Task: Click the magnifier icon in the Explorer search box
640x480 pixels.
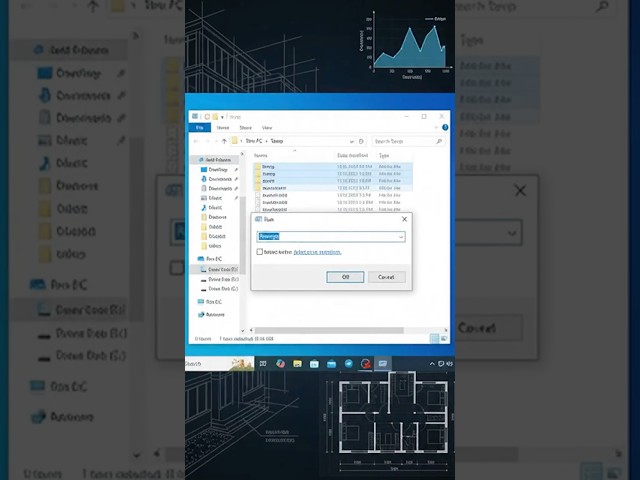Action: pos(439,141)
